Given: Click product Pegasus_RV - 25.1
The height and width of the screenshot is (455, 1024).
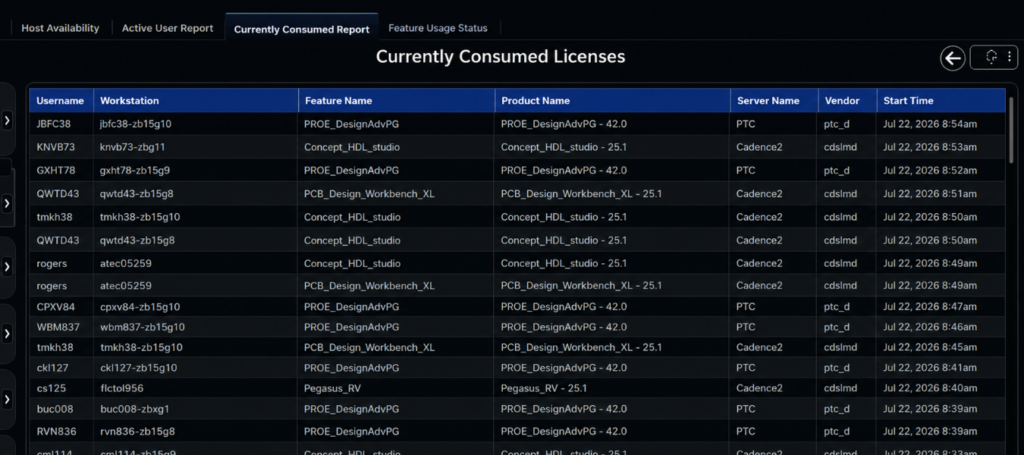Looking at the screenshot, I should pyautogui.click(x=544, y=388).
